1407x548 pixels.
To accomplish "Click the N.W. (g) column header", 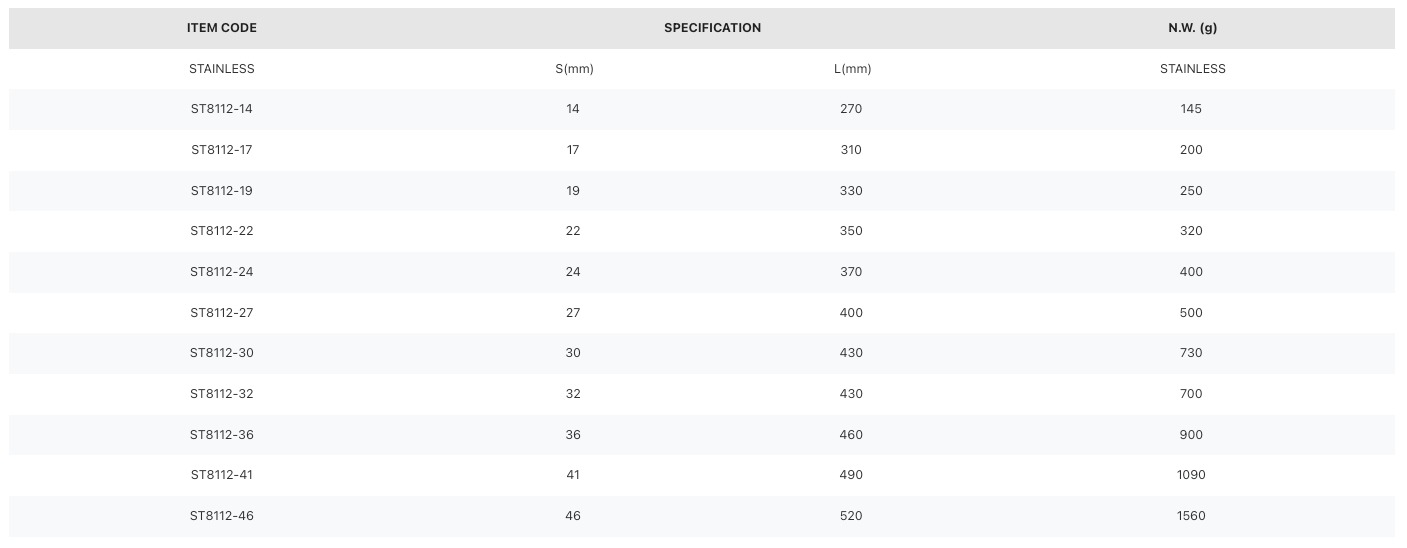I will (x=1192, y=28).
